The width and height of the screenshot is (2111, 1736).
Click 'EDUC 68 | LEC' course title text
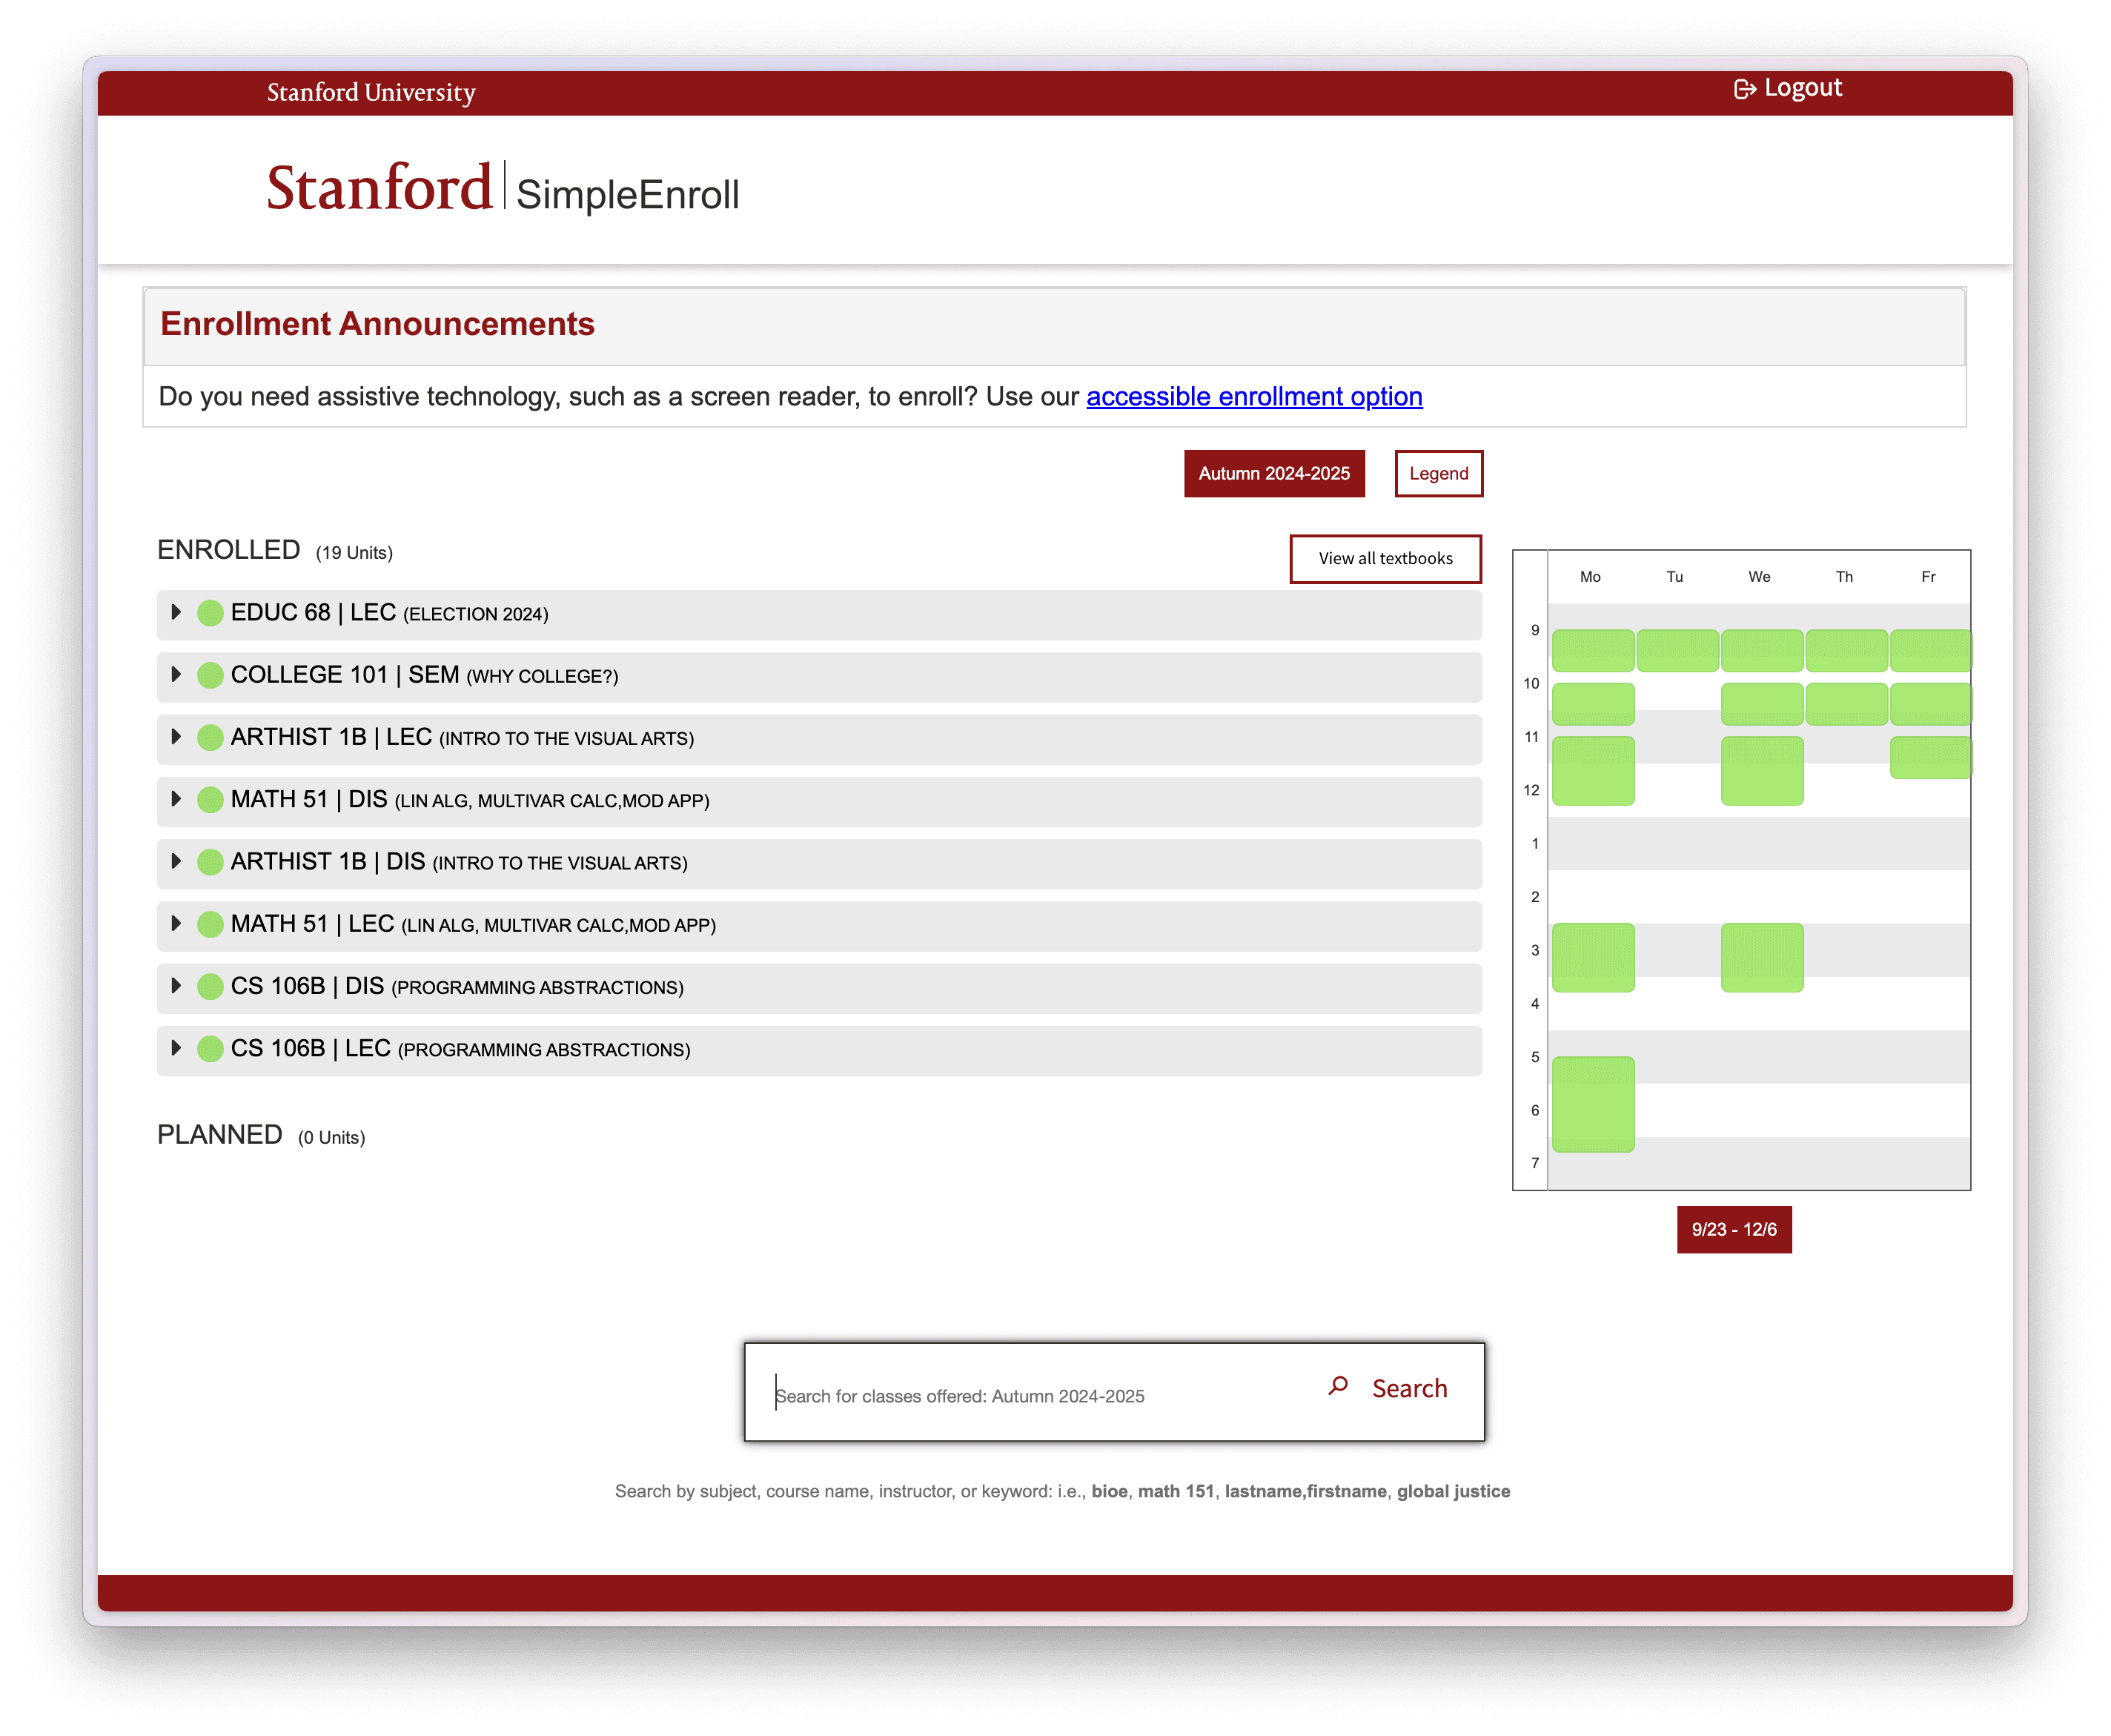click(x=313, y=612)
